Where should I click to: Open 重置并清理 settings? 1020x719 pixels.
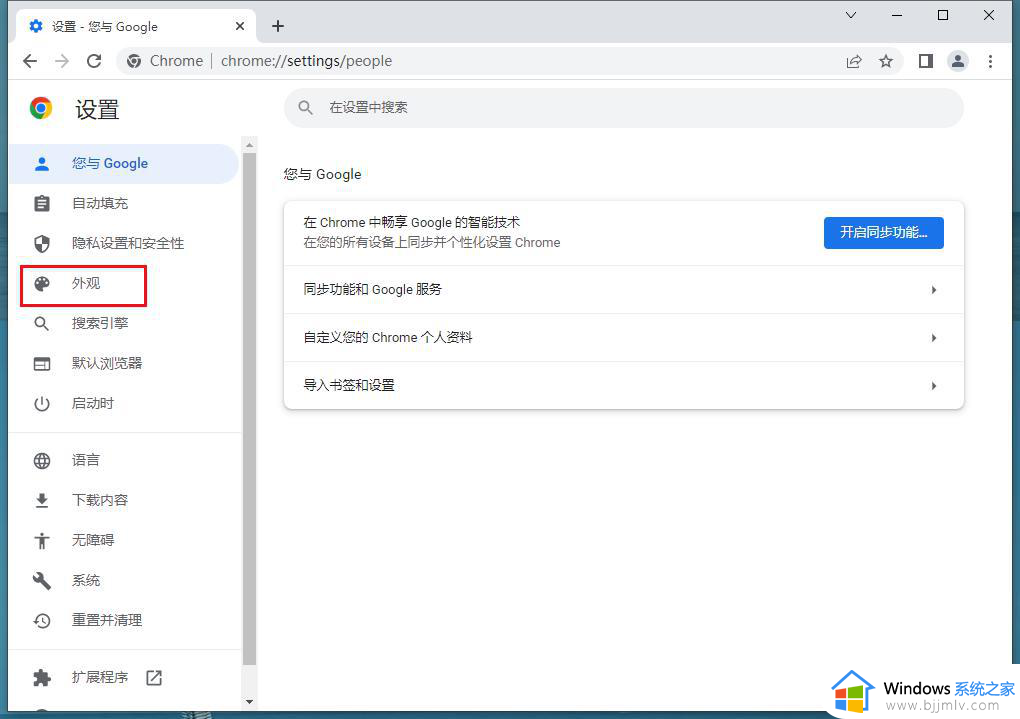coord(124,621)
